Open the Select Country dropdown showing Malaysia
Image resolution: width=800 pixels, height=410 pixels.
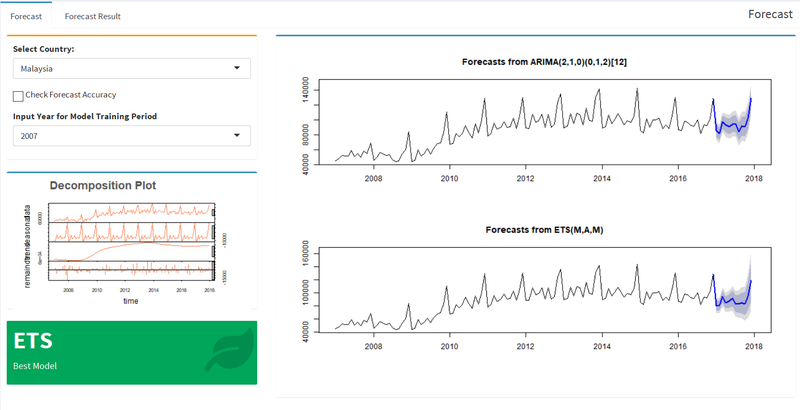pyautogui.click(x=132, y=68)
